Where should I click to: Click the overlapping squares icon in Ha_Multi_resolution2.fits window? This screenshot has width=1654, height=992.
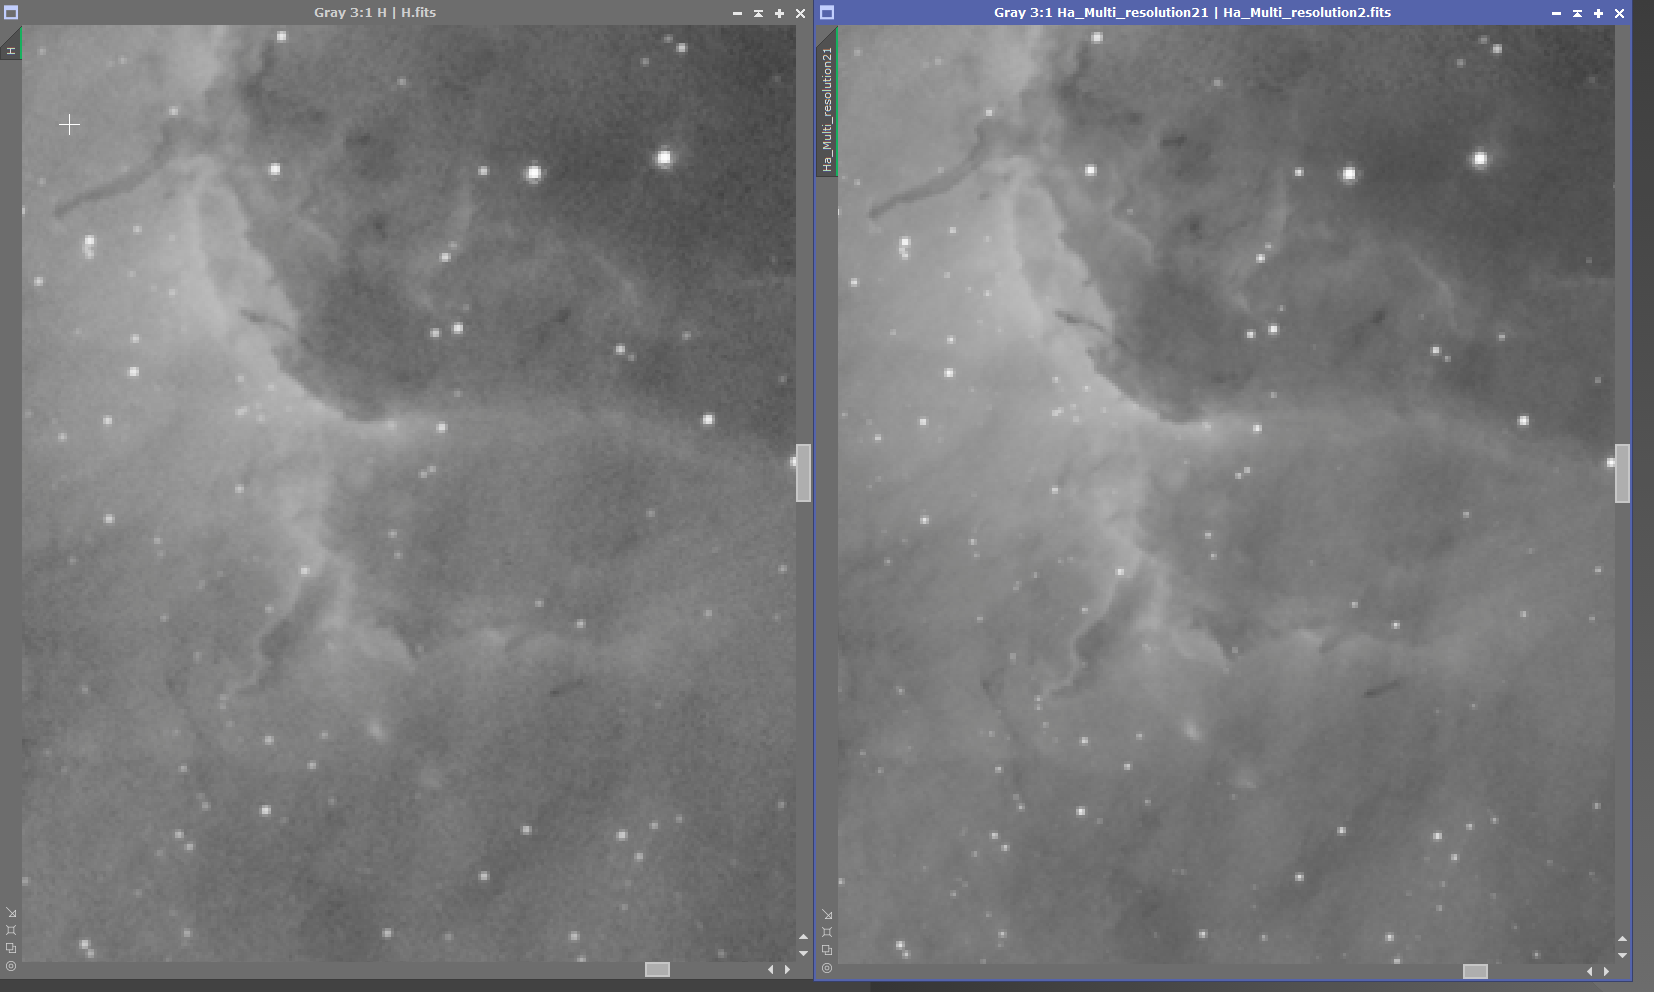tap(827, 950)
